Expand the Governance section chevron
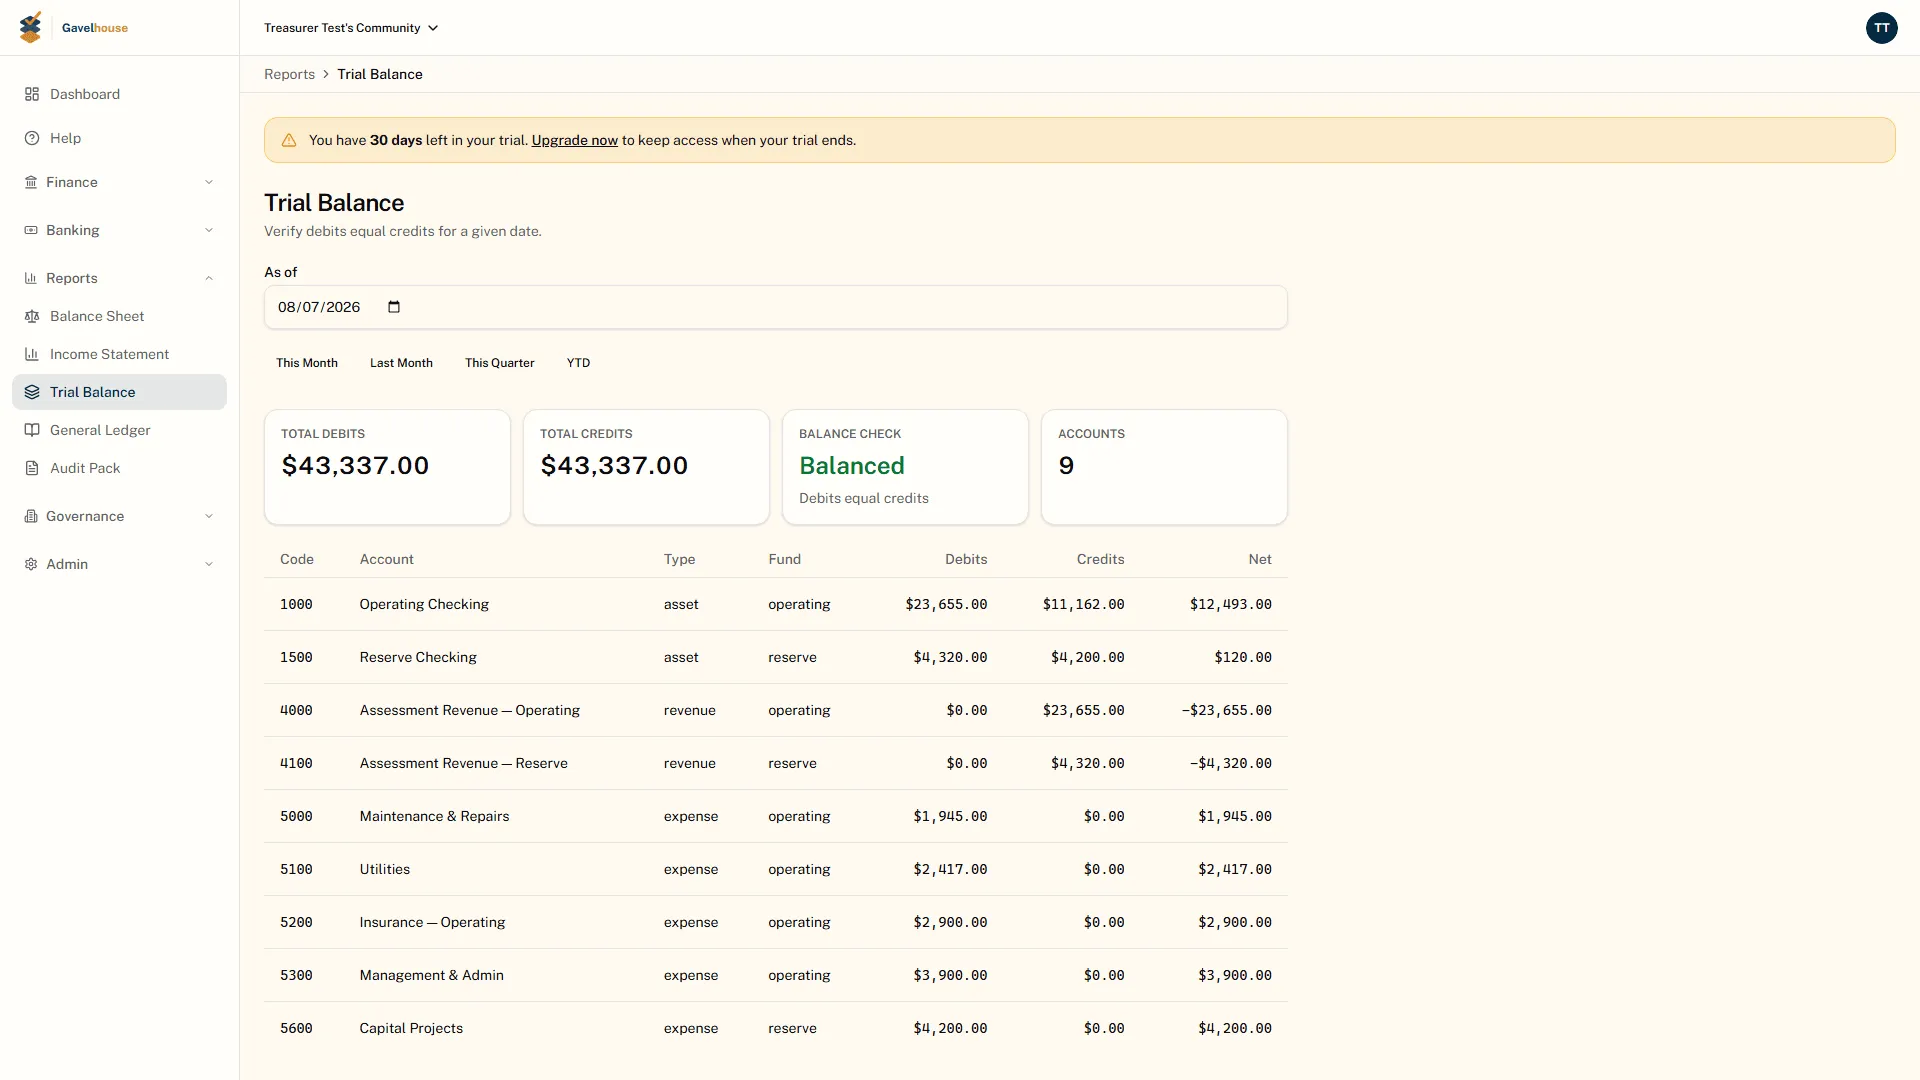Screen dimensions: 1920x1080 [x=209, y=516]
